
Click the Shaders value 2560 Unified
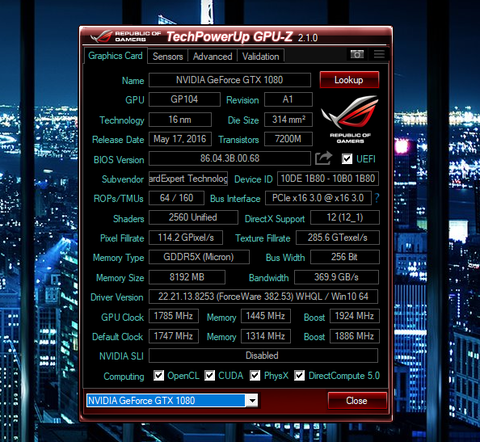[193, 217]
